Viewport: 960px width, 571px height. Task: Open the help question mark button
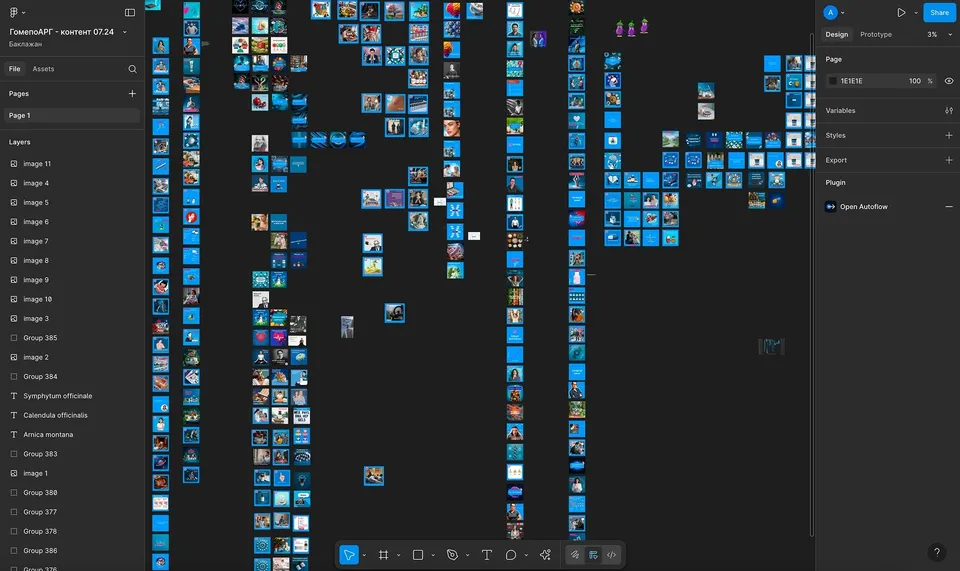coord(937,552)
